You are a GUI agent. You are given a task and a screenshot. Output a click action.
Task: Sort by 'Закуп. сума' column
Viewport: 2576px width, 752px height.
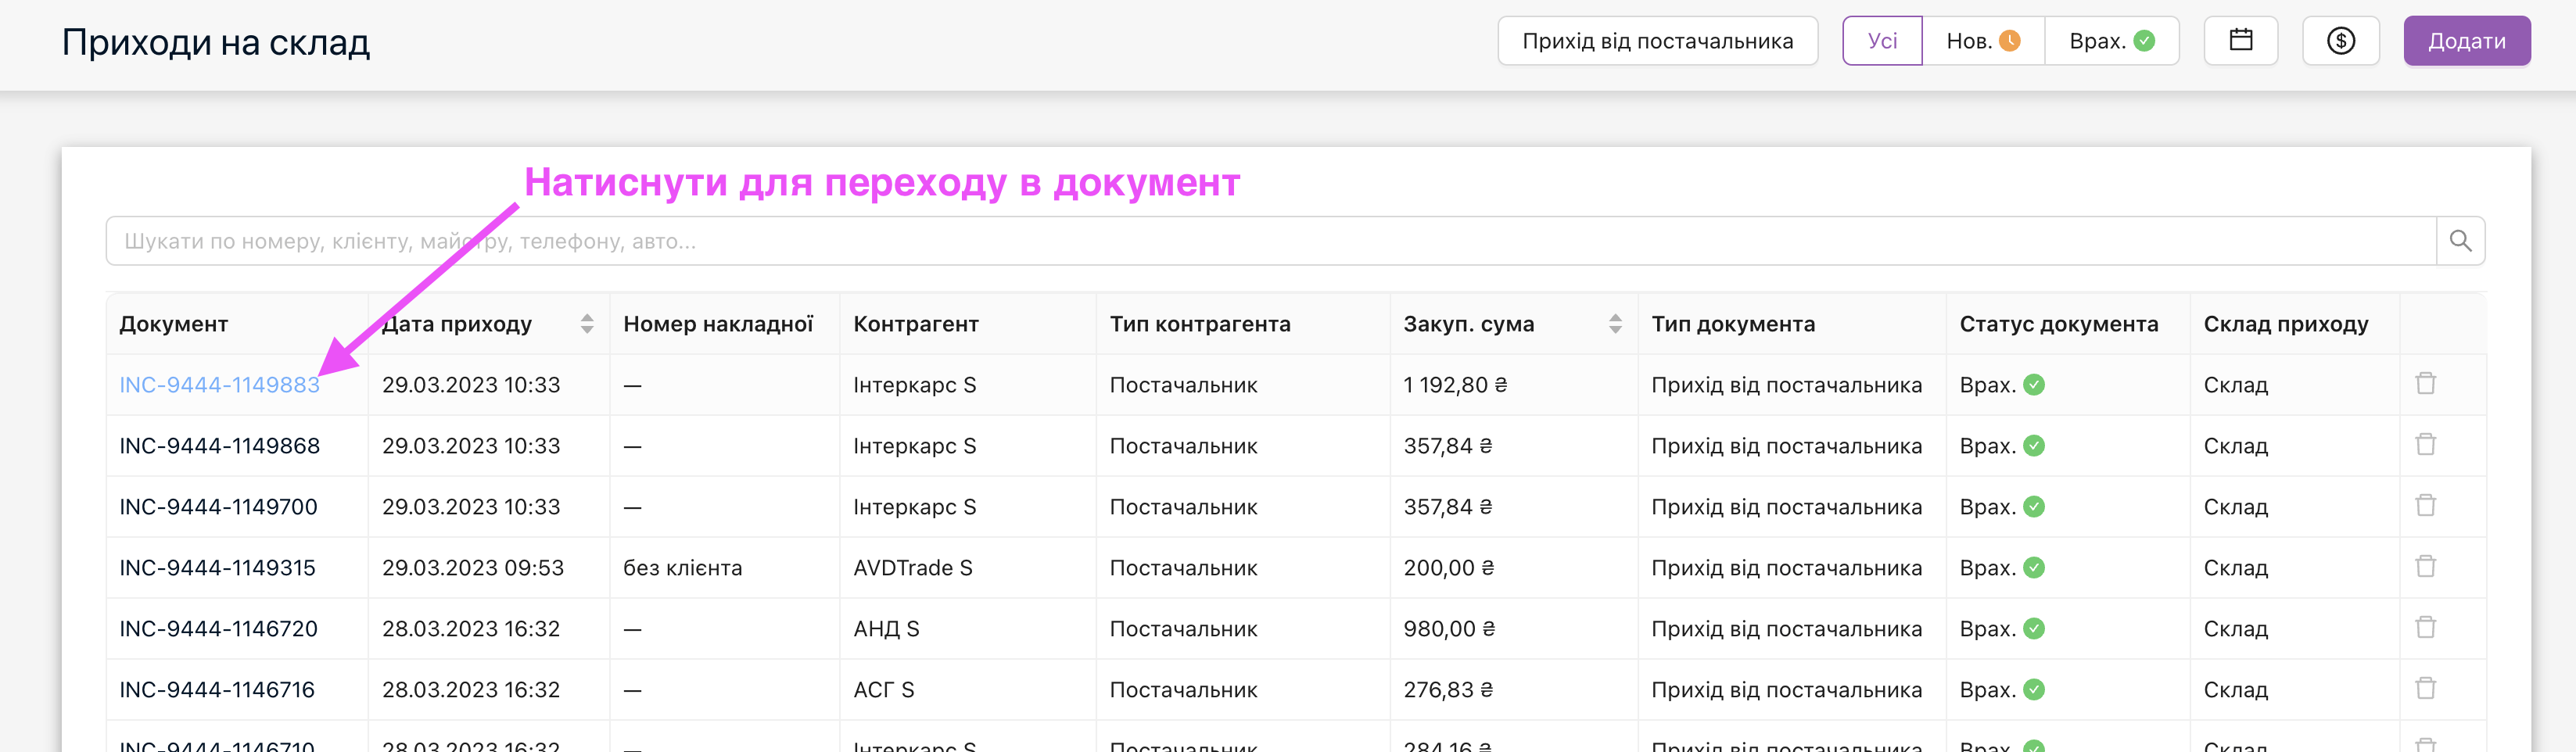pyautogui.click(x=1614, y=324)
